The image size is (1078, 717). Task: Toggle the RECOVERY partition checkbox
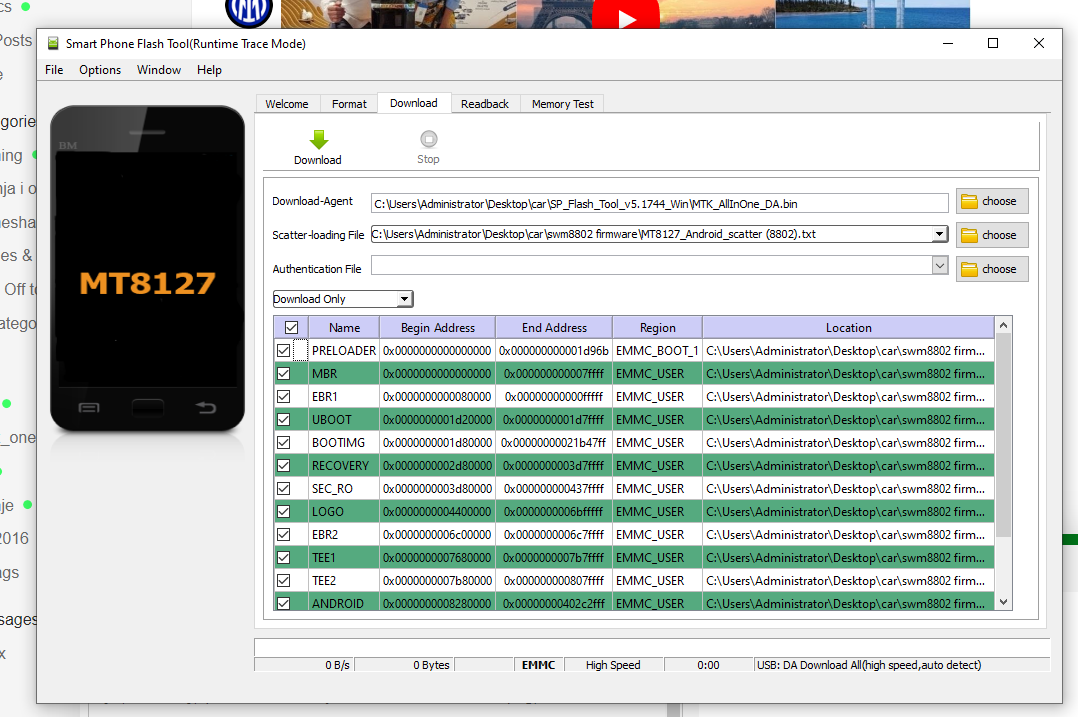click(x=284, y=465)
